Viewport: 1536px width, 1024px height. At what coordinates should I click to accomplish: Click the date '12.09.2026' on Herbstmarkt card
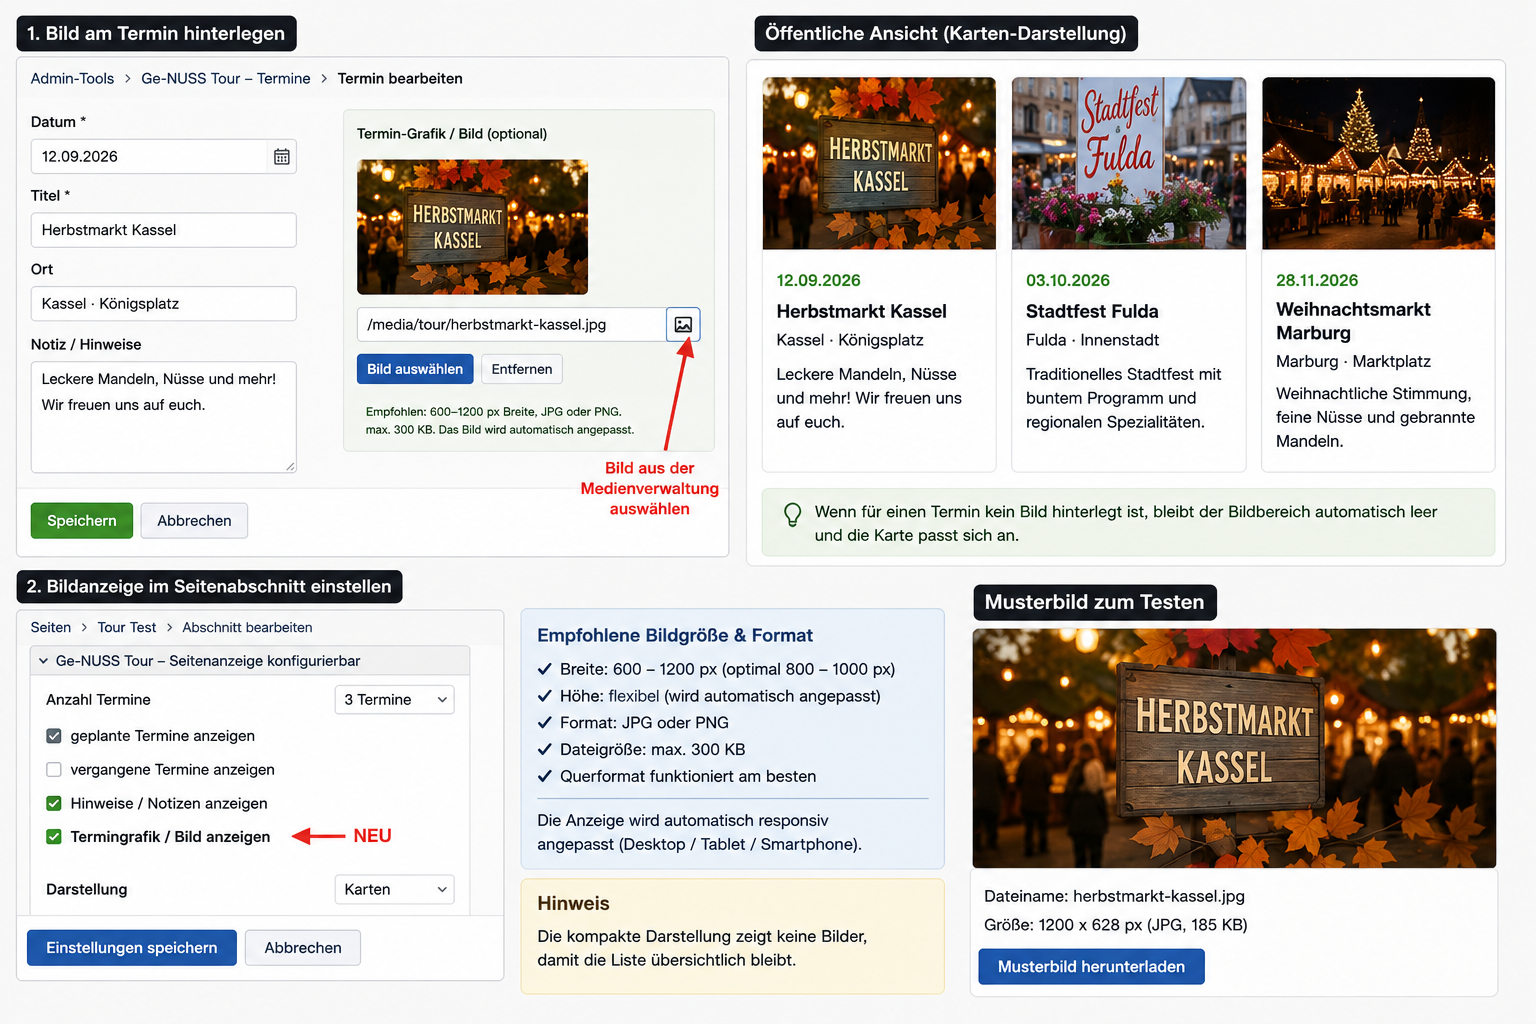(818, 281)
